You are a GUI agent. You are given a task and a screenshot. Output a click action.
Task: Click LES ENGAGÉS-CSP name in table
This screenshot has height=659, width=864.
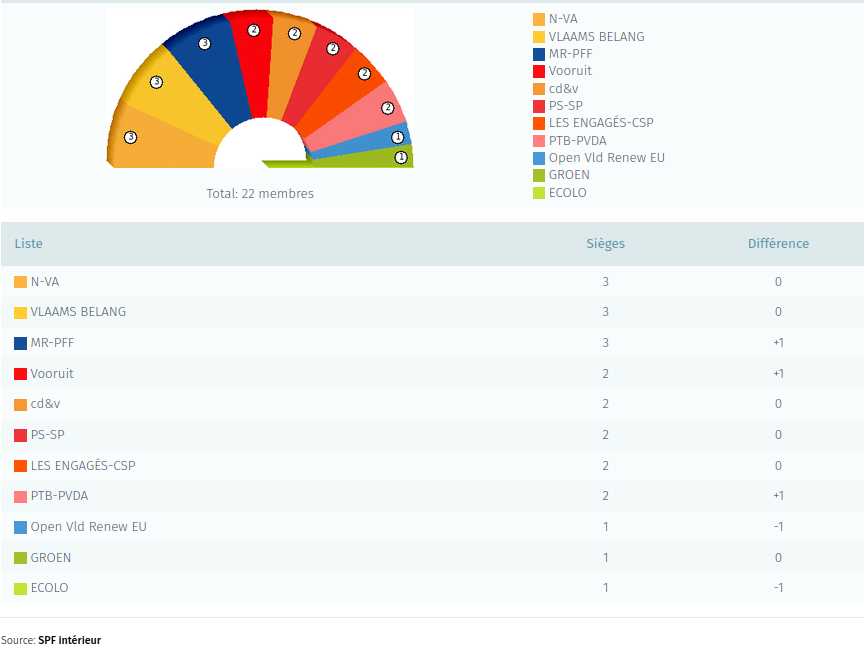pyautogui.click(x=83, y=466)
